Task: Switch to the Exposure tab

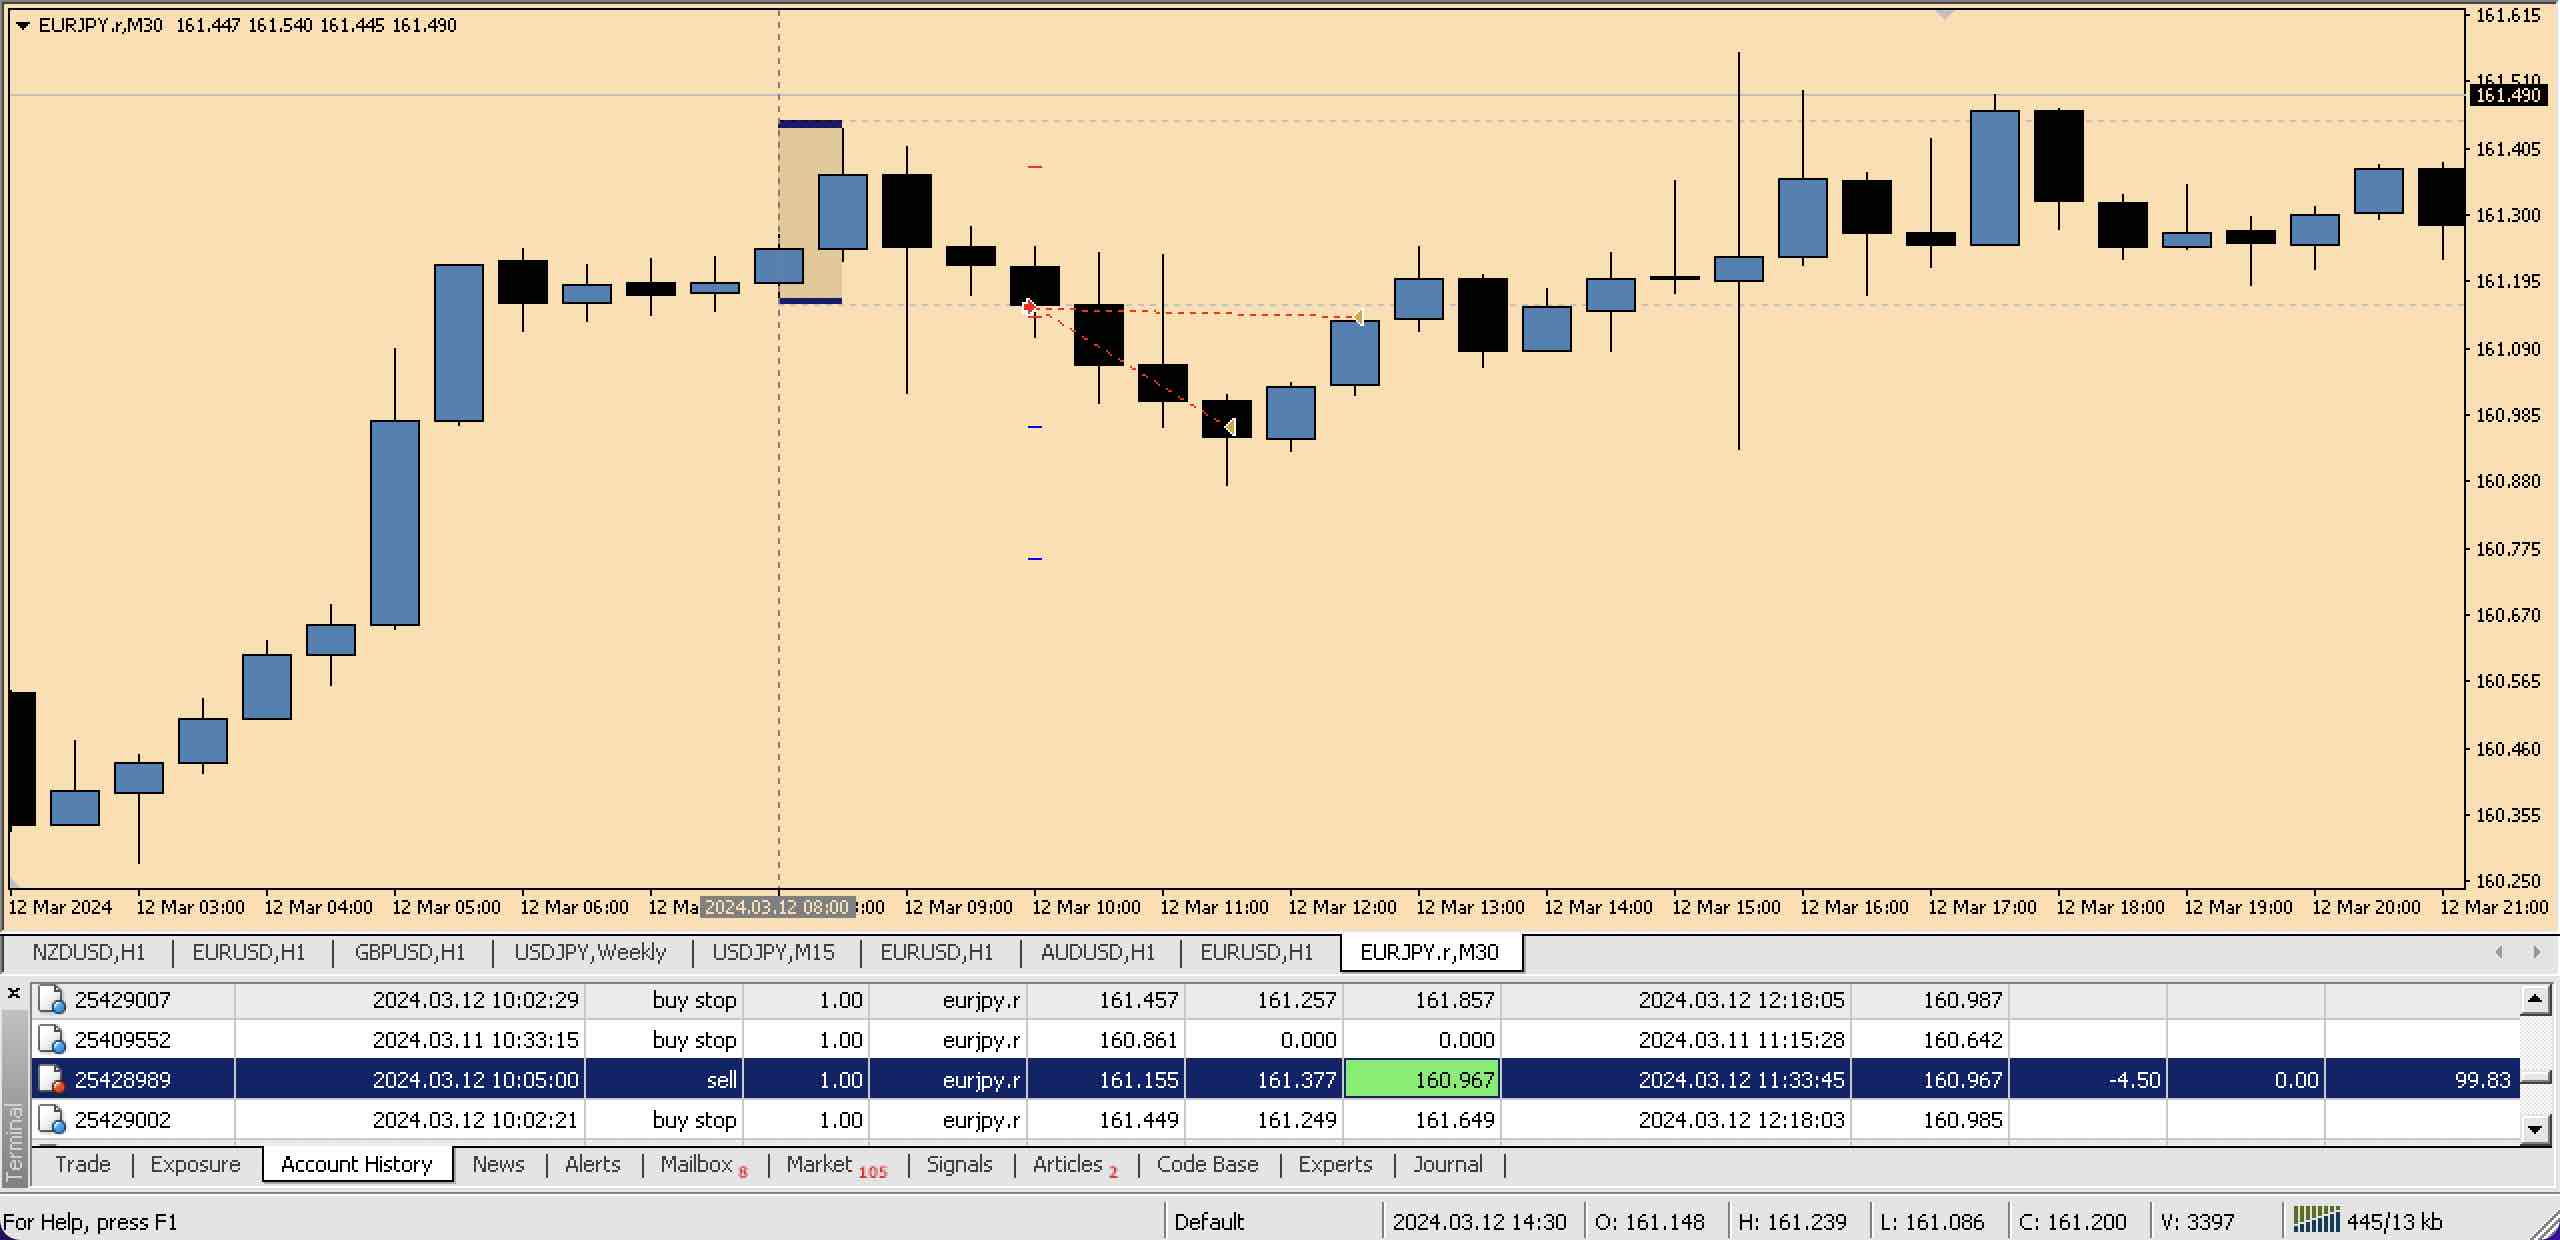Action: (195, 1163)
